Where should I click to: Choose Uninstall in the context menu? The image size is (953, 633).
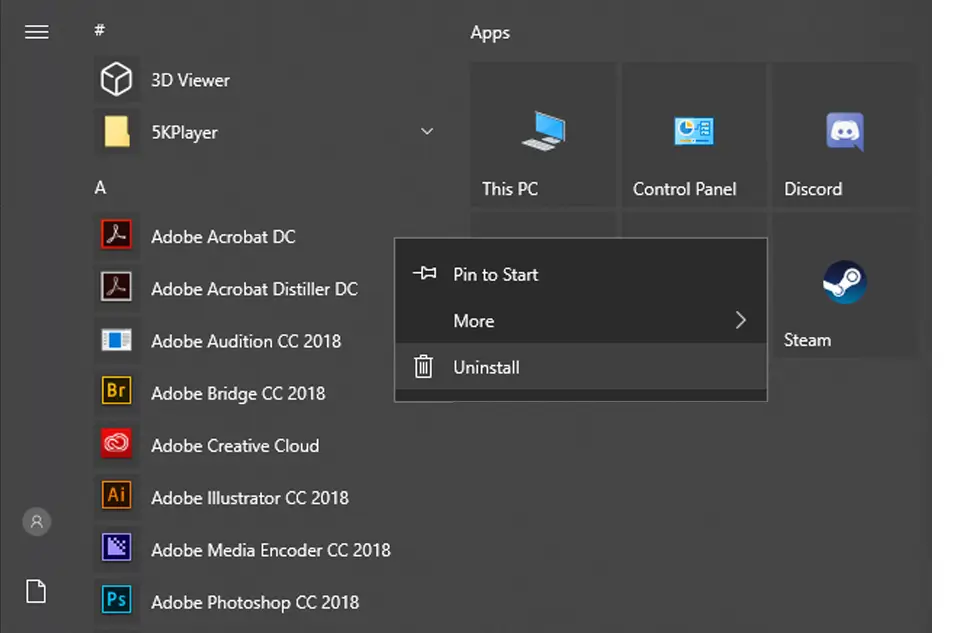coord(486,367)
